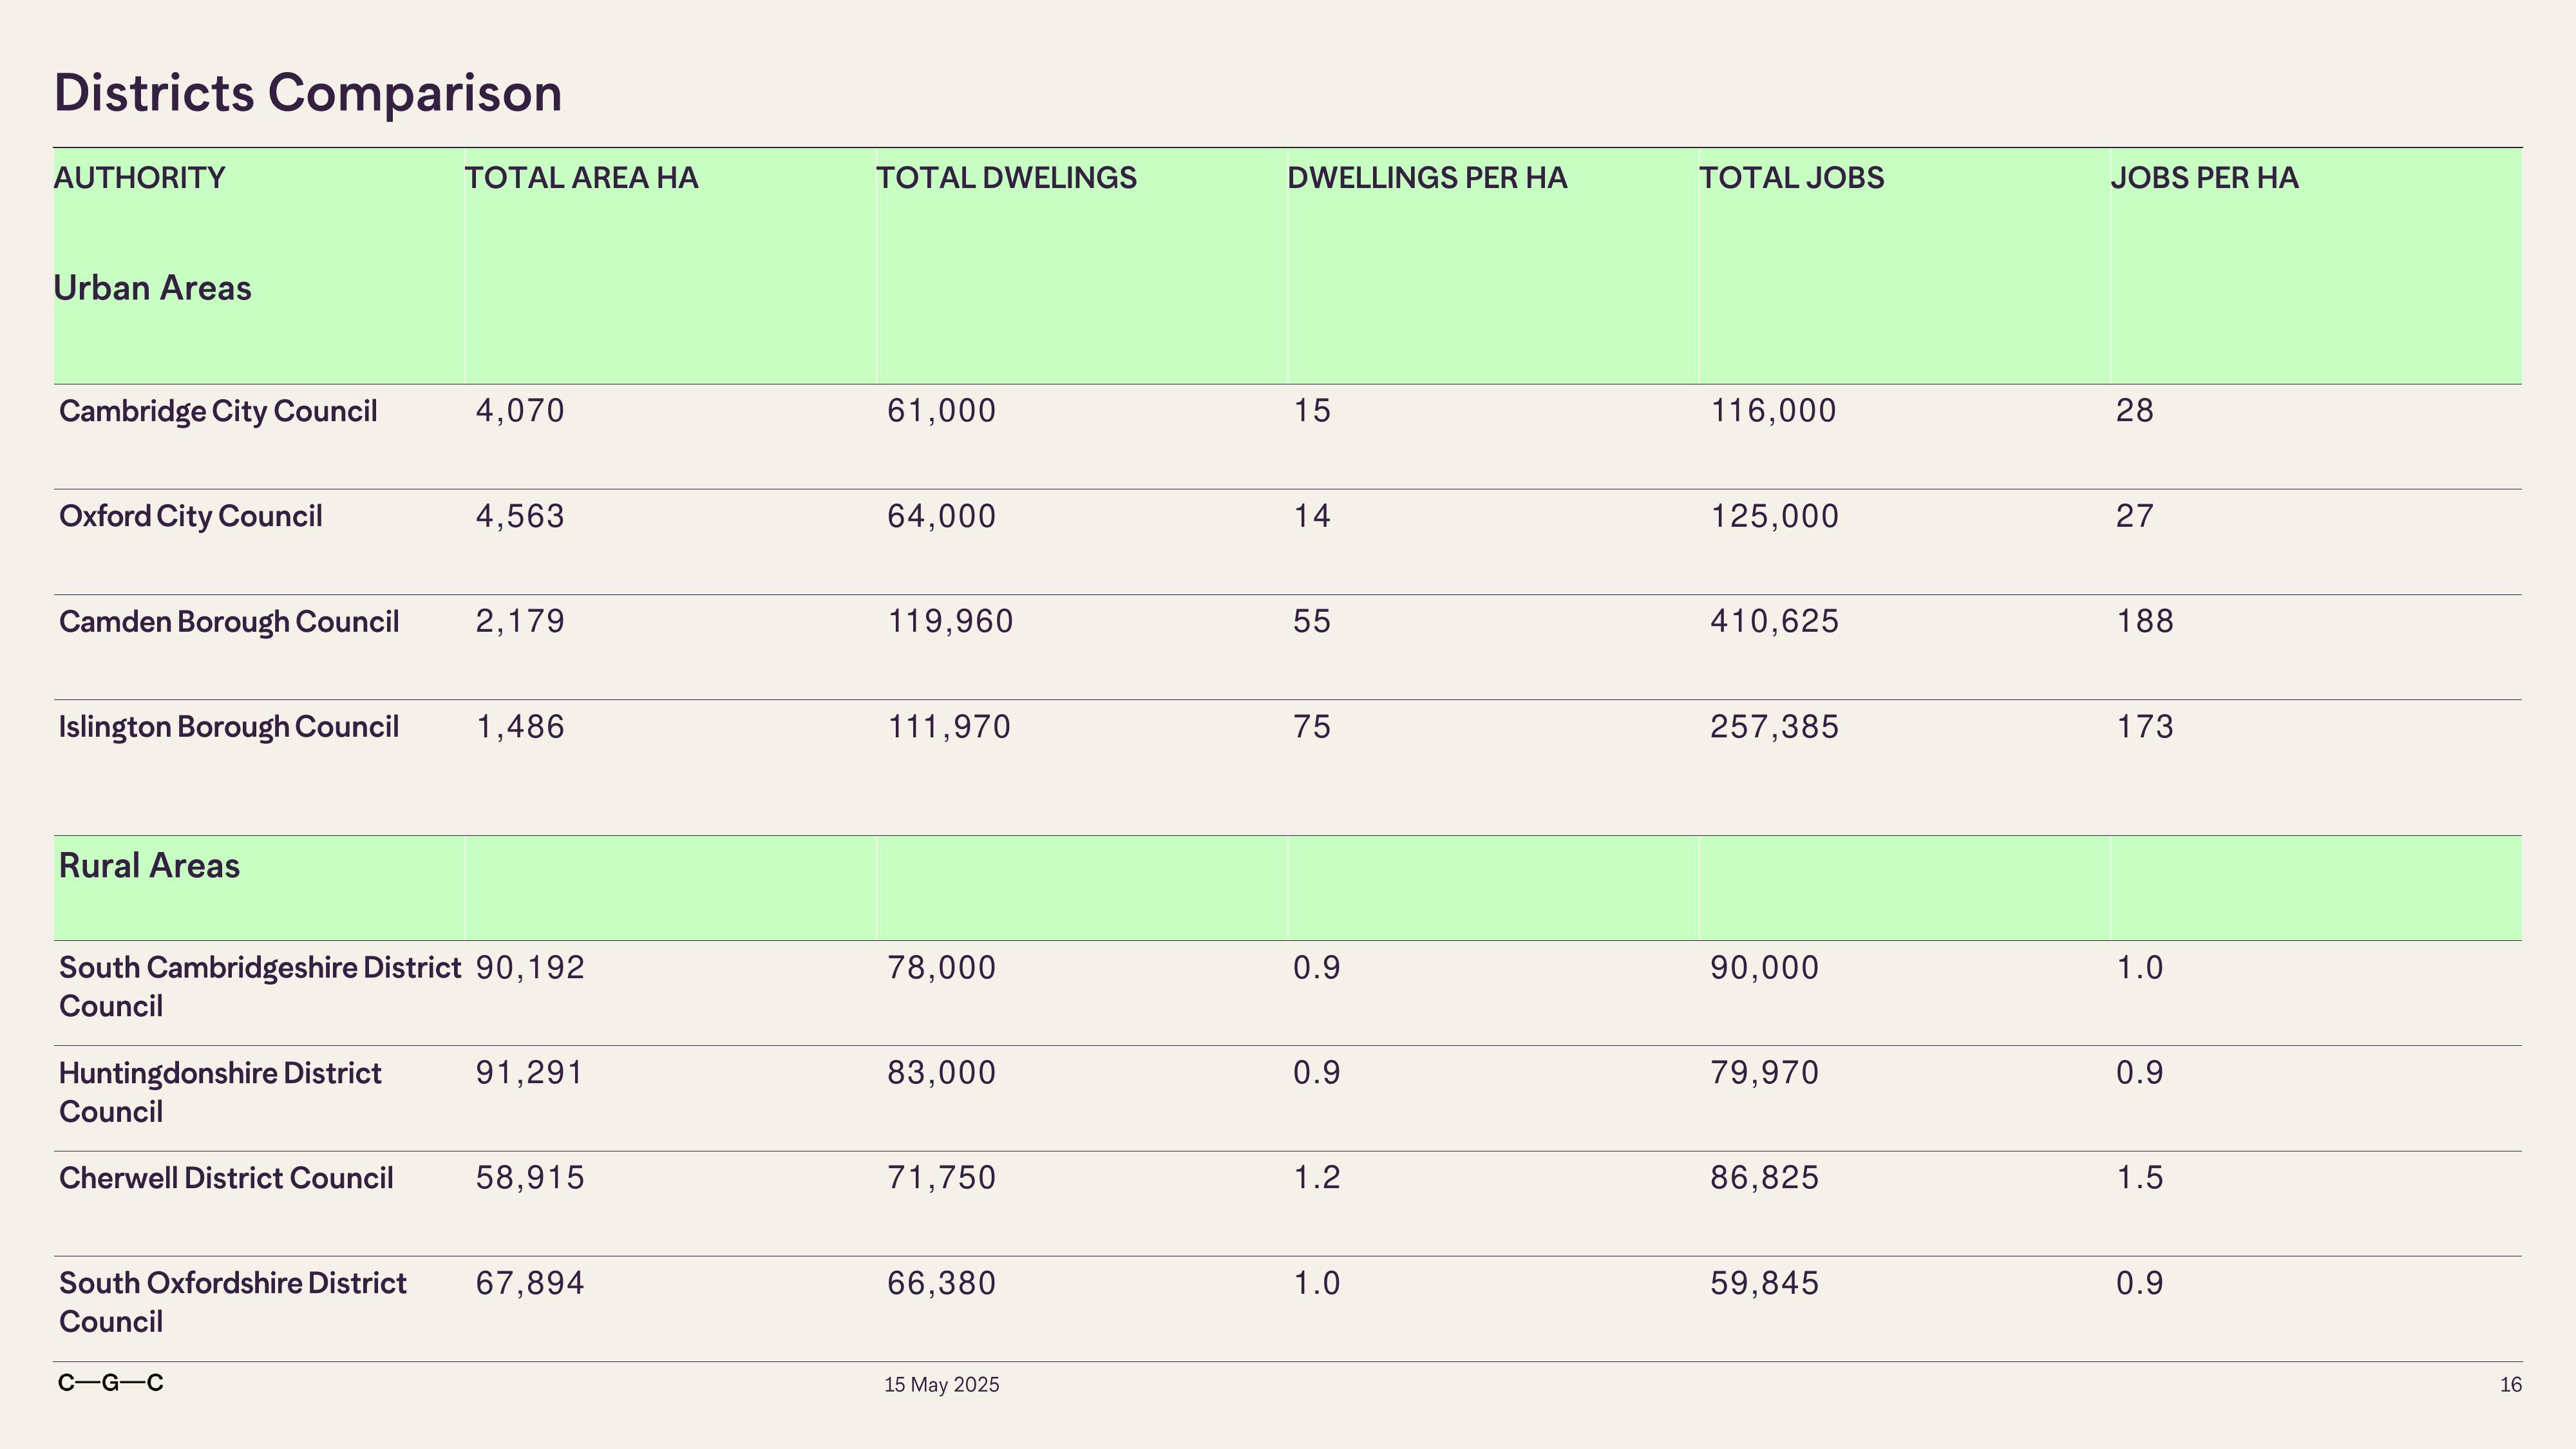2576x1449 pixels.
Task: Select the JOBS PER HA header
Action: 2204,178
